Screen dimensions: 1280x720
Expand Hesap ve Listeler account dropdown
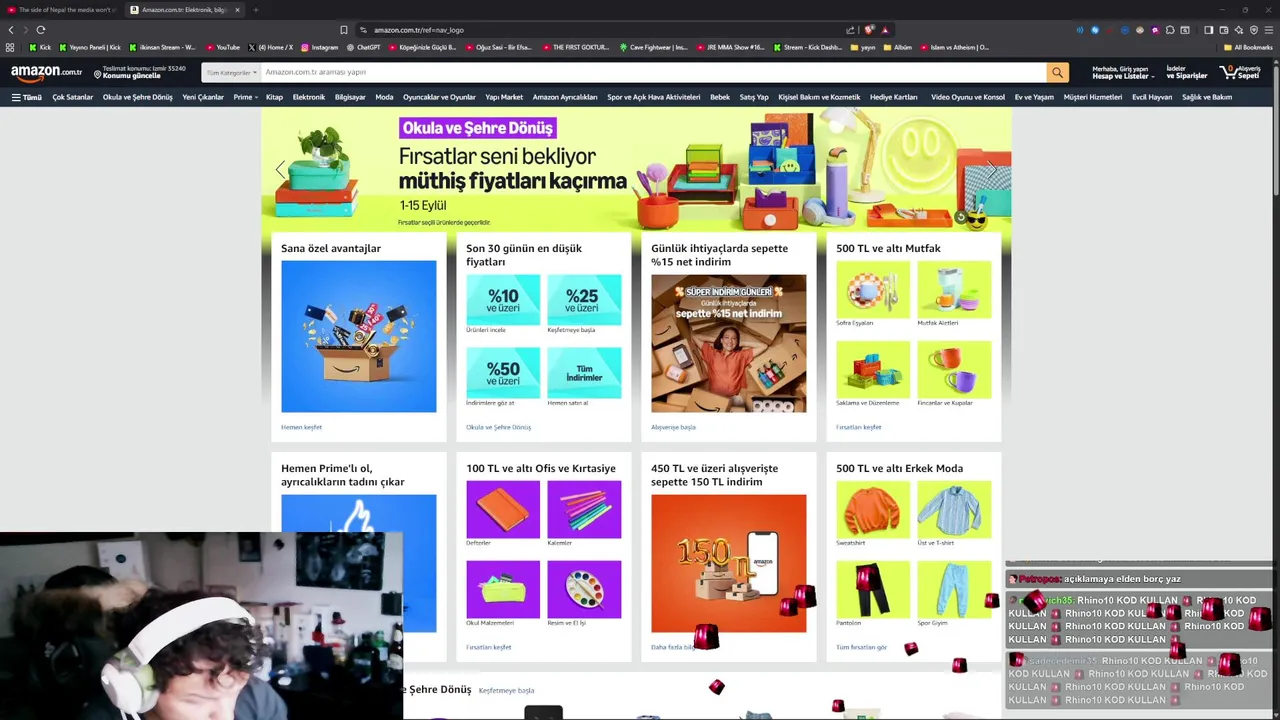(1123, 72)
